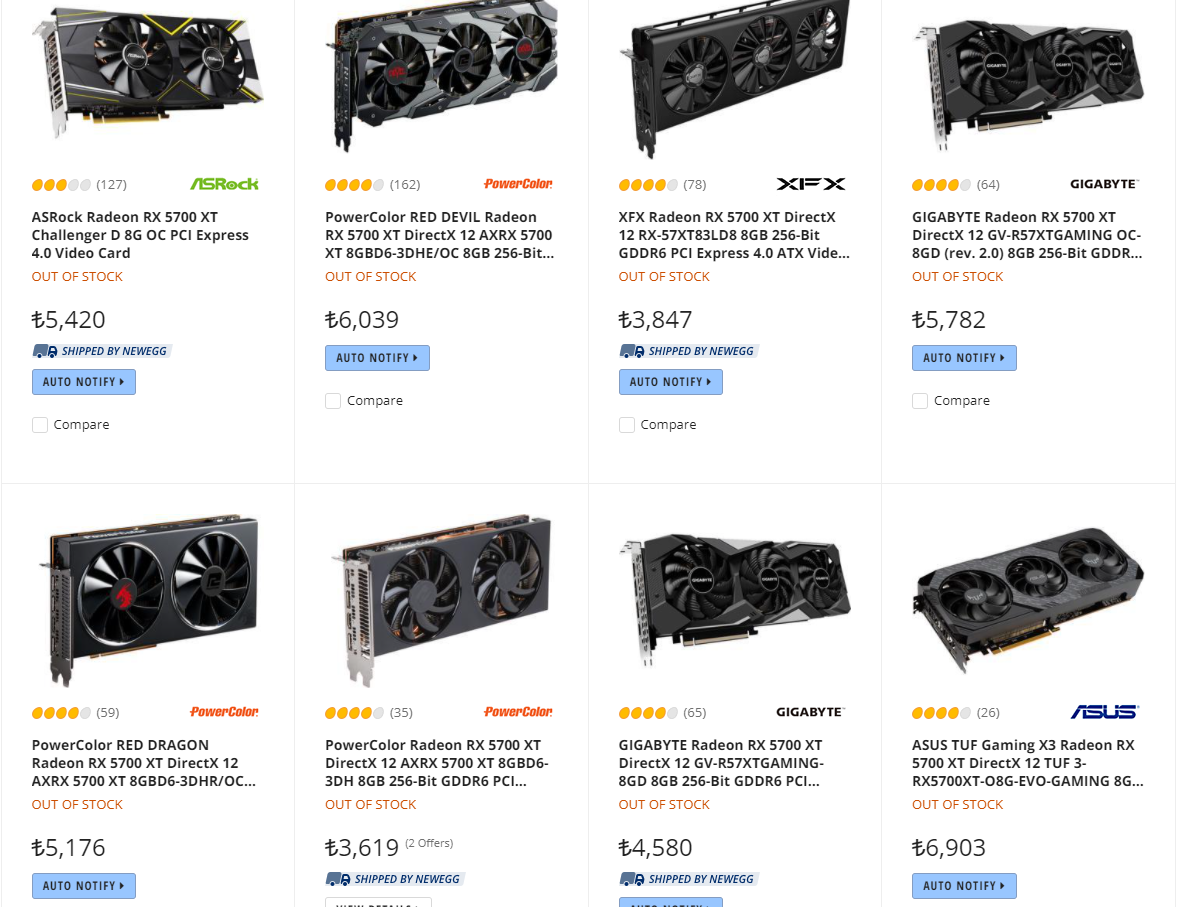Click Auto Notify for the ₺3,847 XFX card
Viewport: 1189px width, 907px height.
pyautogui.click(x=671, y=382)
